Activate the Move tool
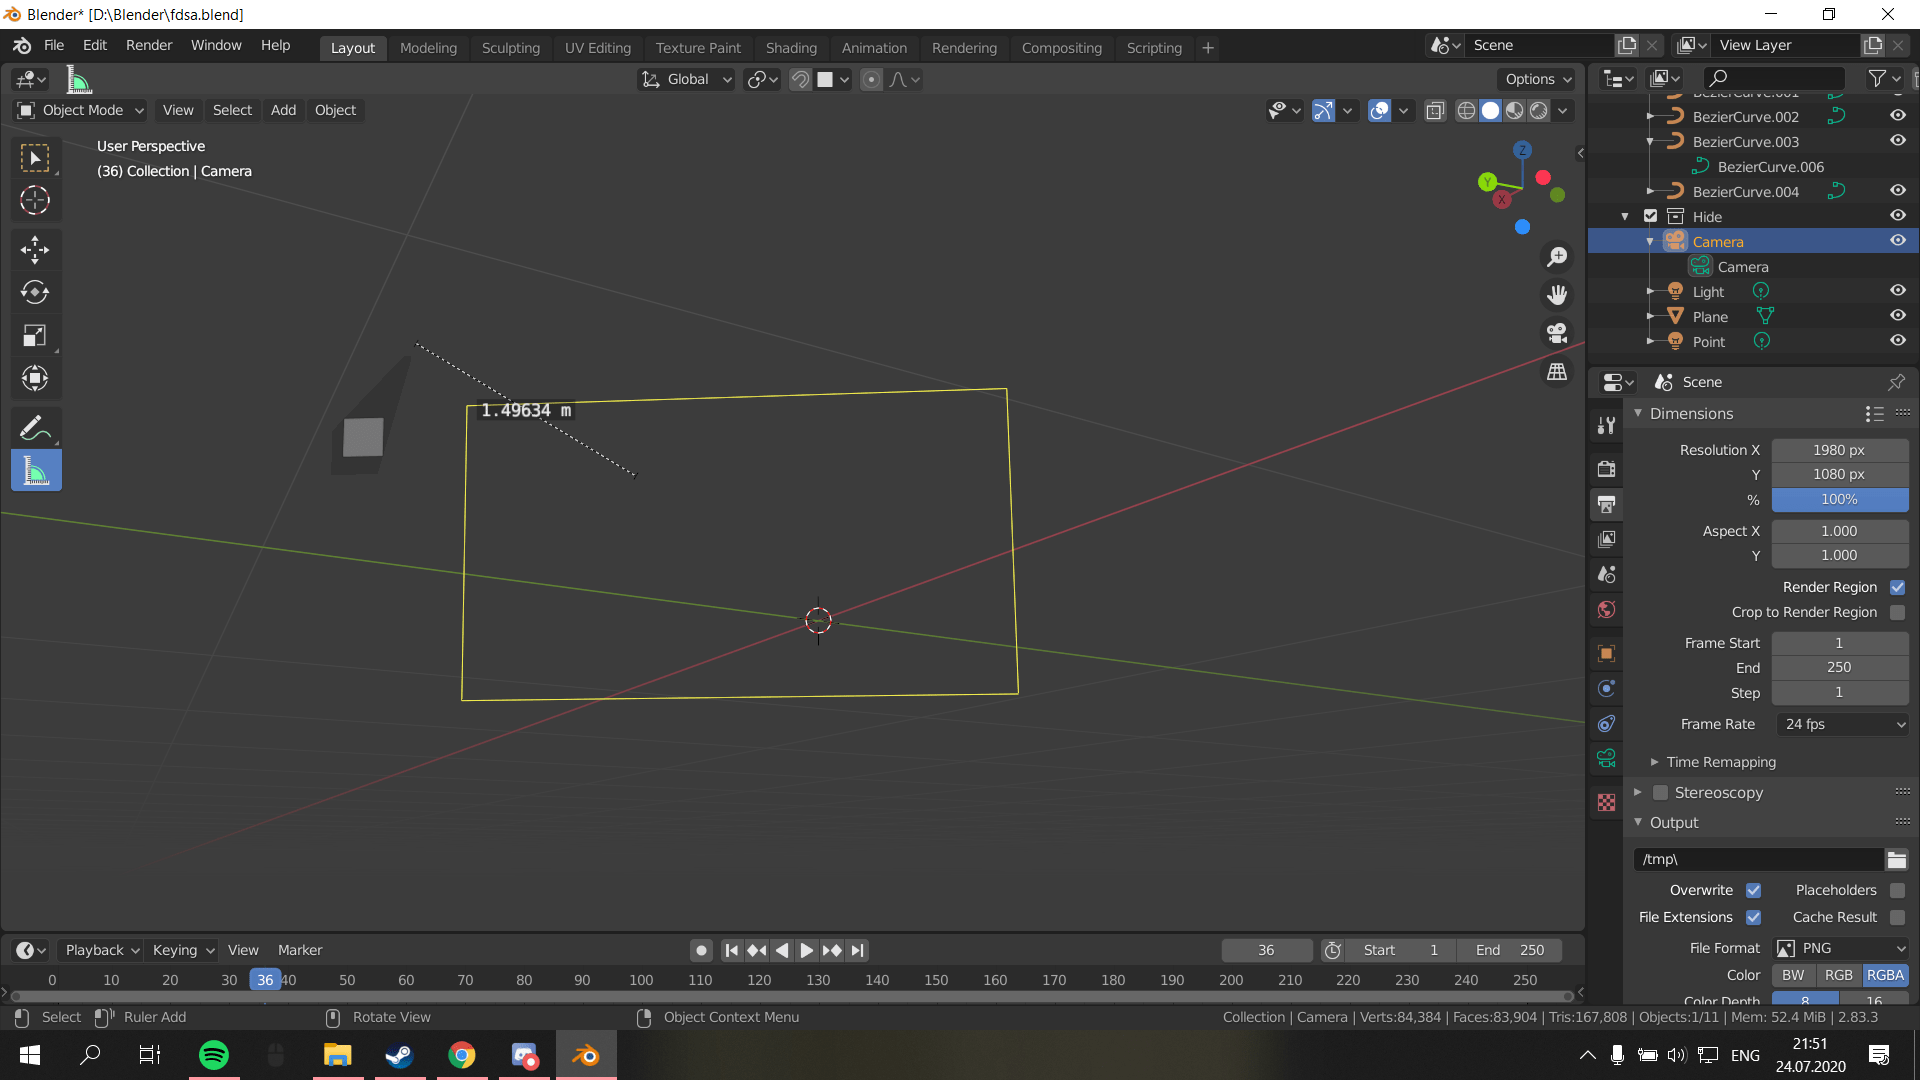The height and width of the screenshot is (1080, 1920). (x=35, y=249)
